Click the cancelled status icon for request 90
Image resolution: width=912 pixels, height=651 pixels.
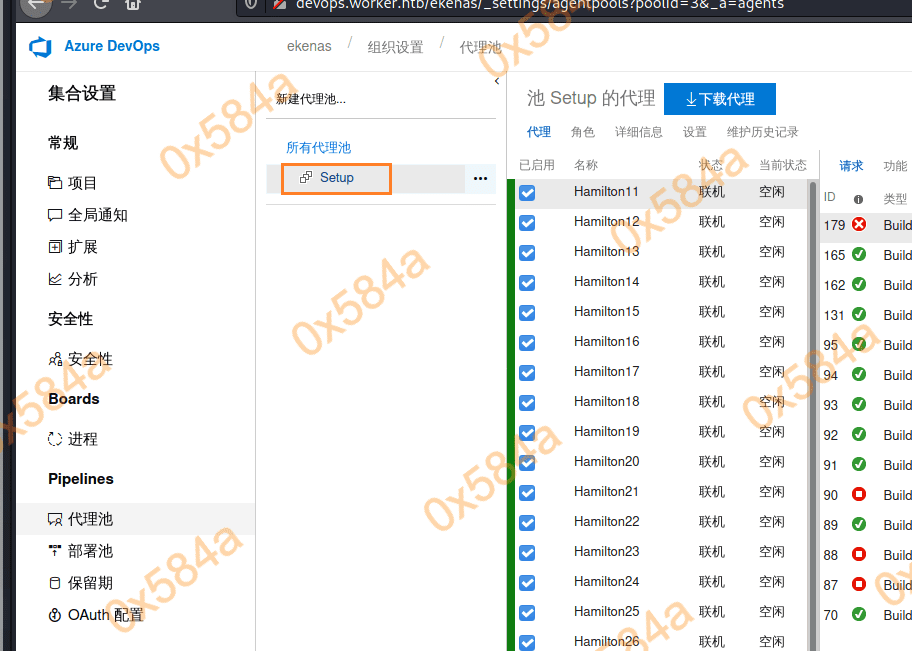coord(858,495)
